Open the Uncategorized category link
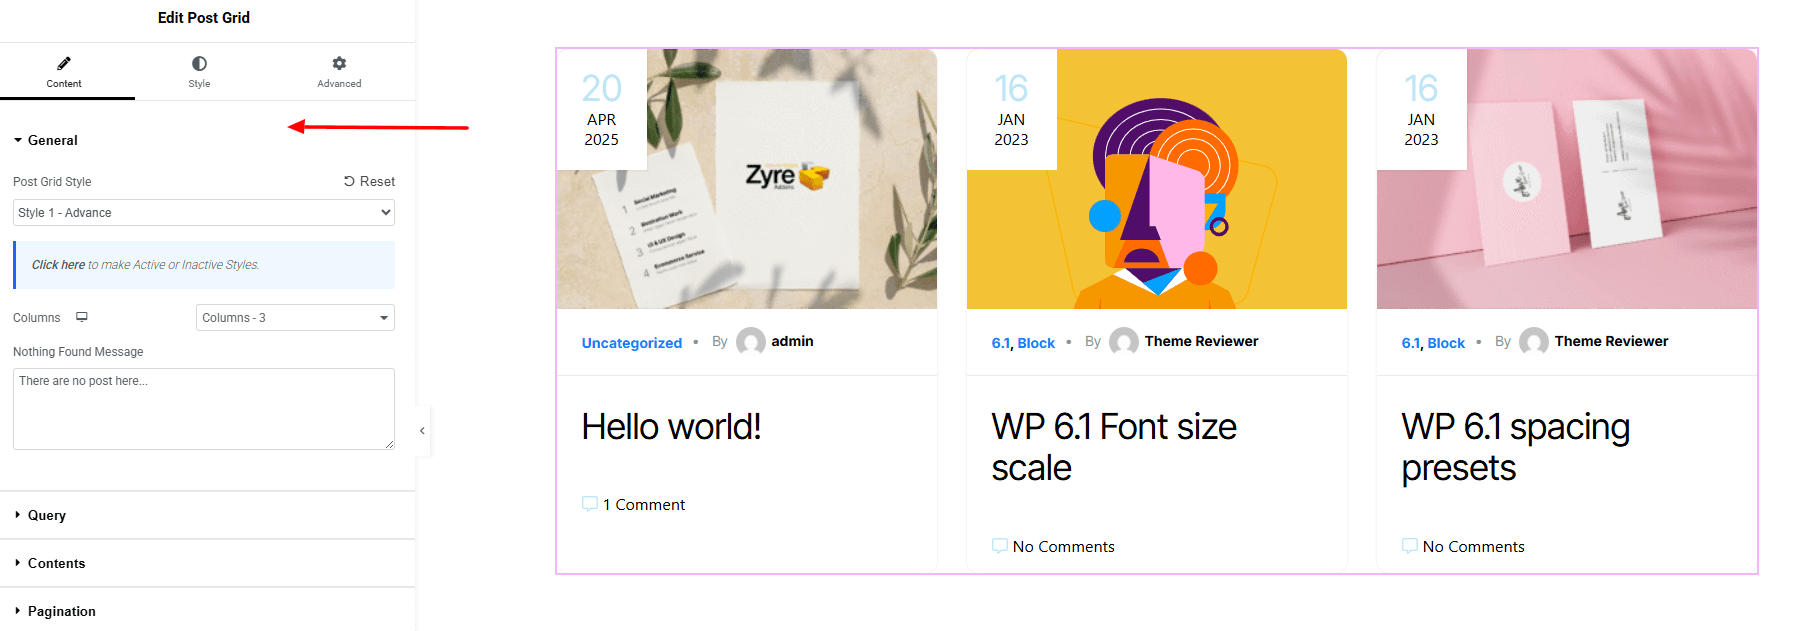 tap(632, 343)
